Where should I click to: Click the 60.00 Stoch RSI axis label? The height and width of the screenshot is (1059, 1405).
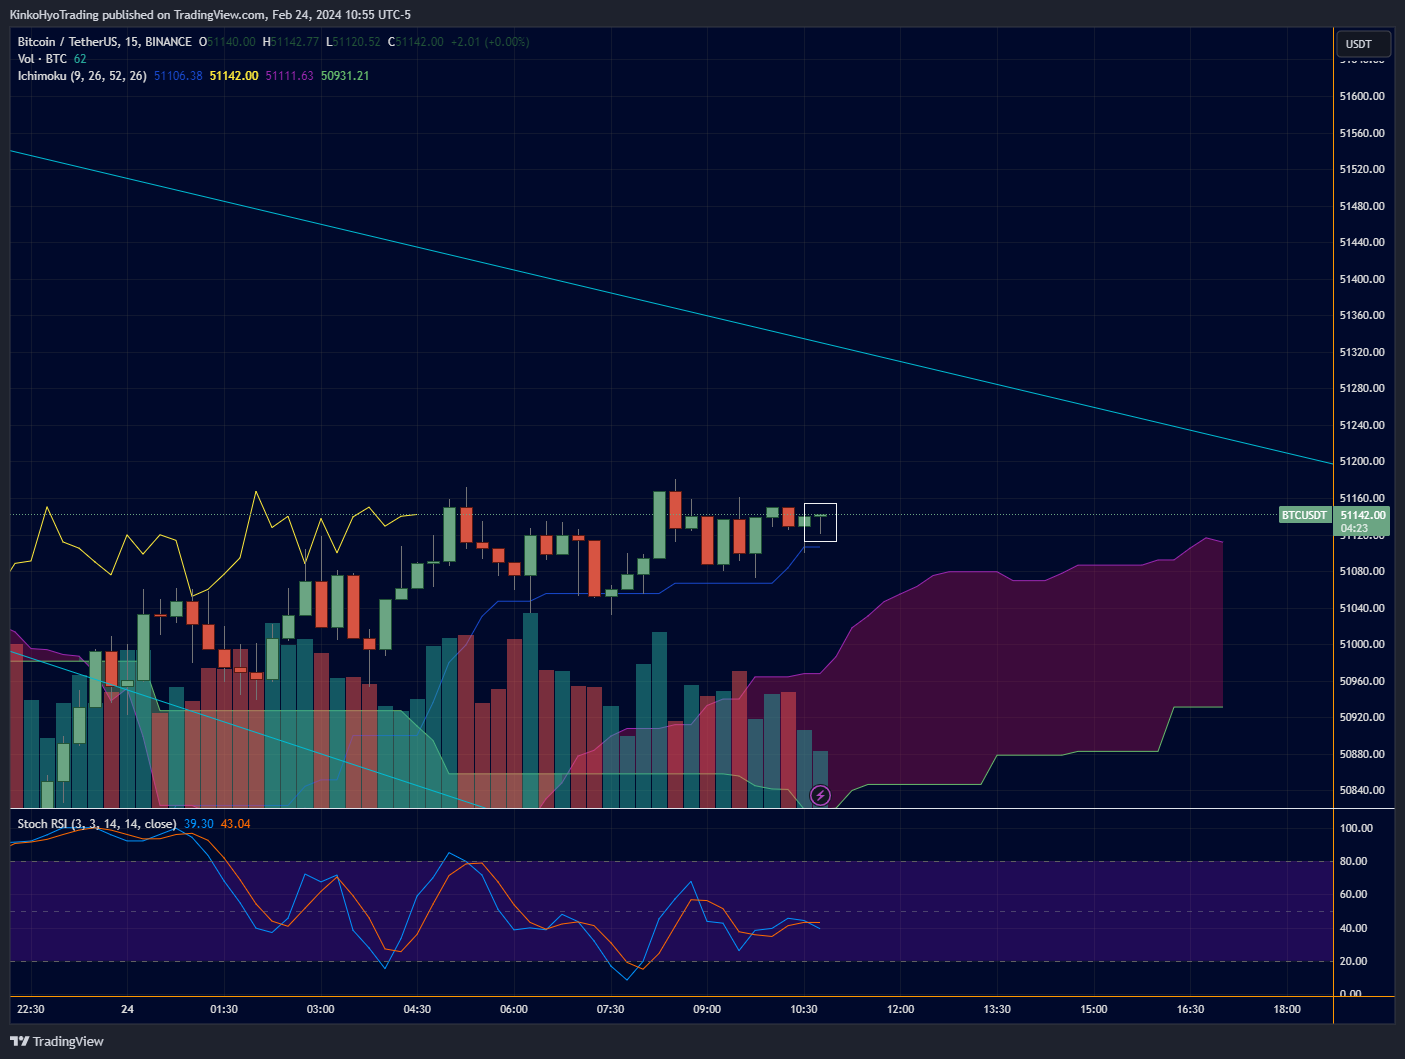[1353, 894]
